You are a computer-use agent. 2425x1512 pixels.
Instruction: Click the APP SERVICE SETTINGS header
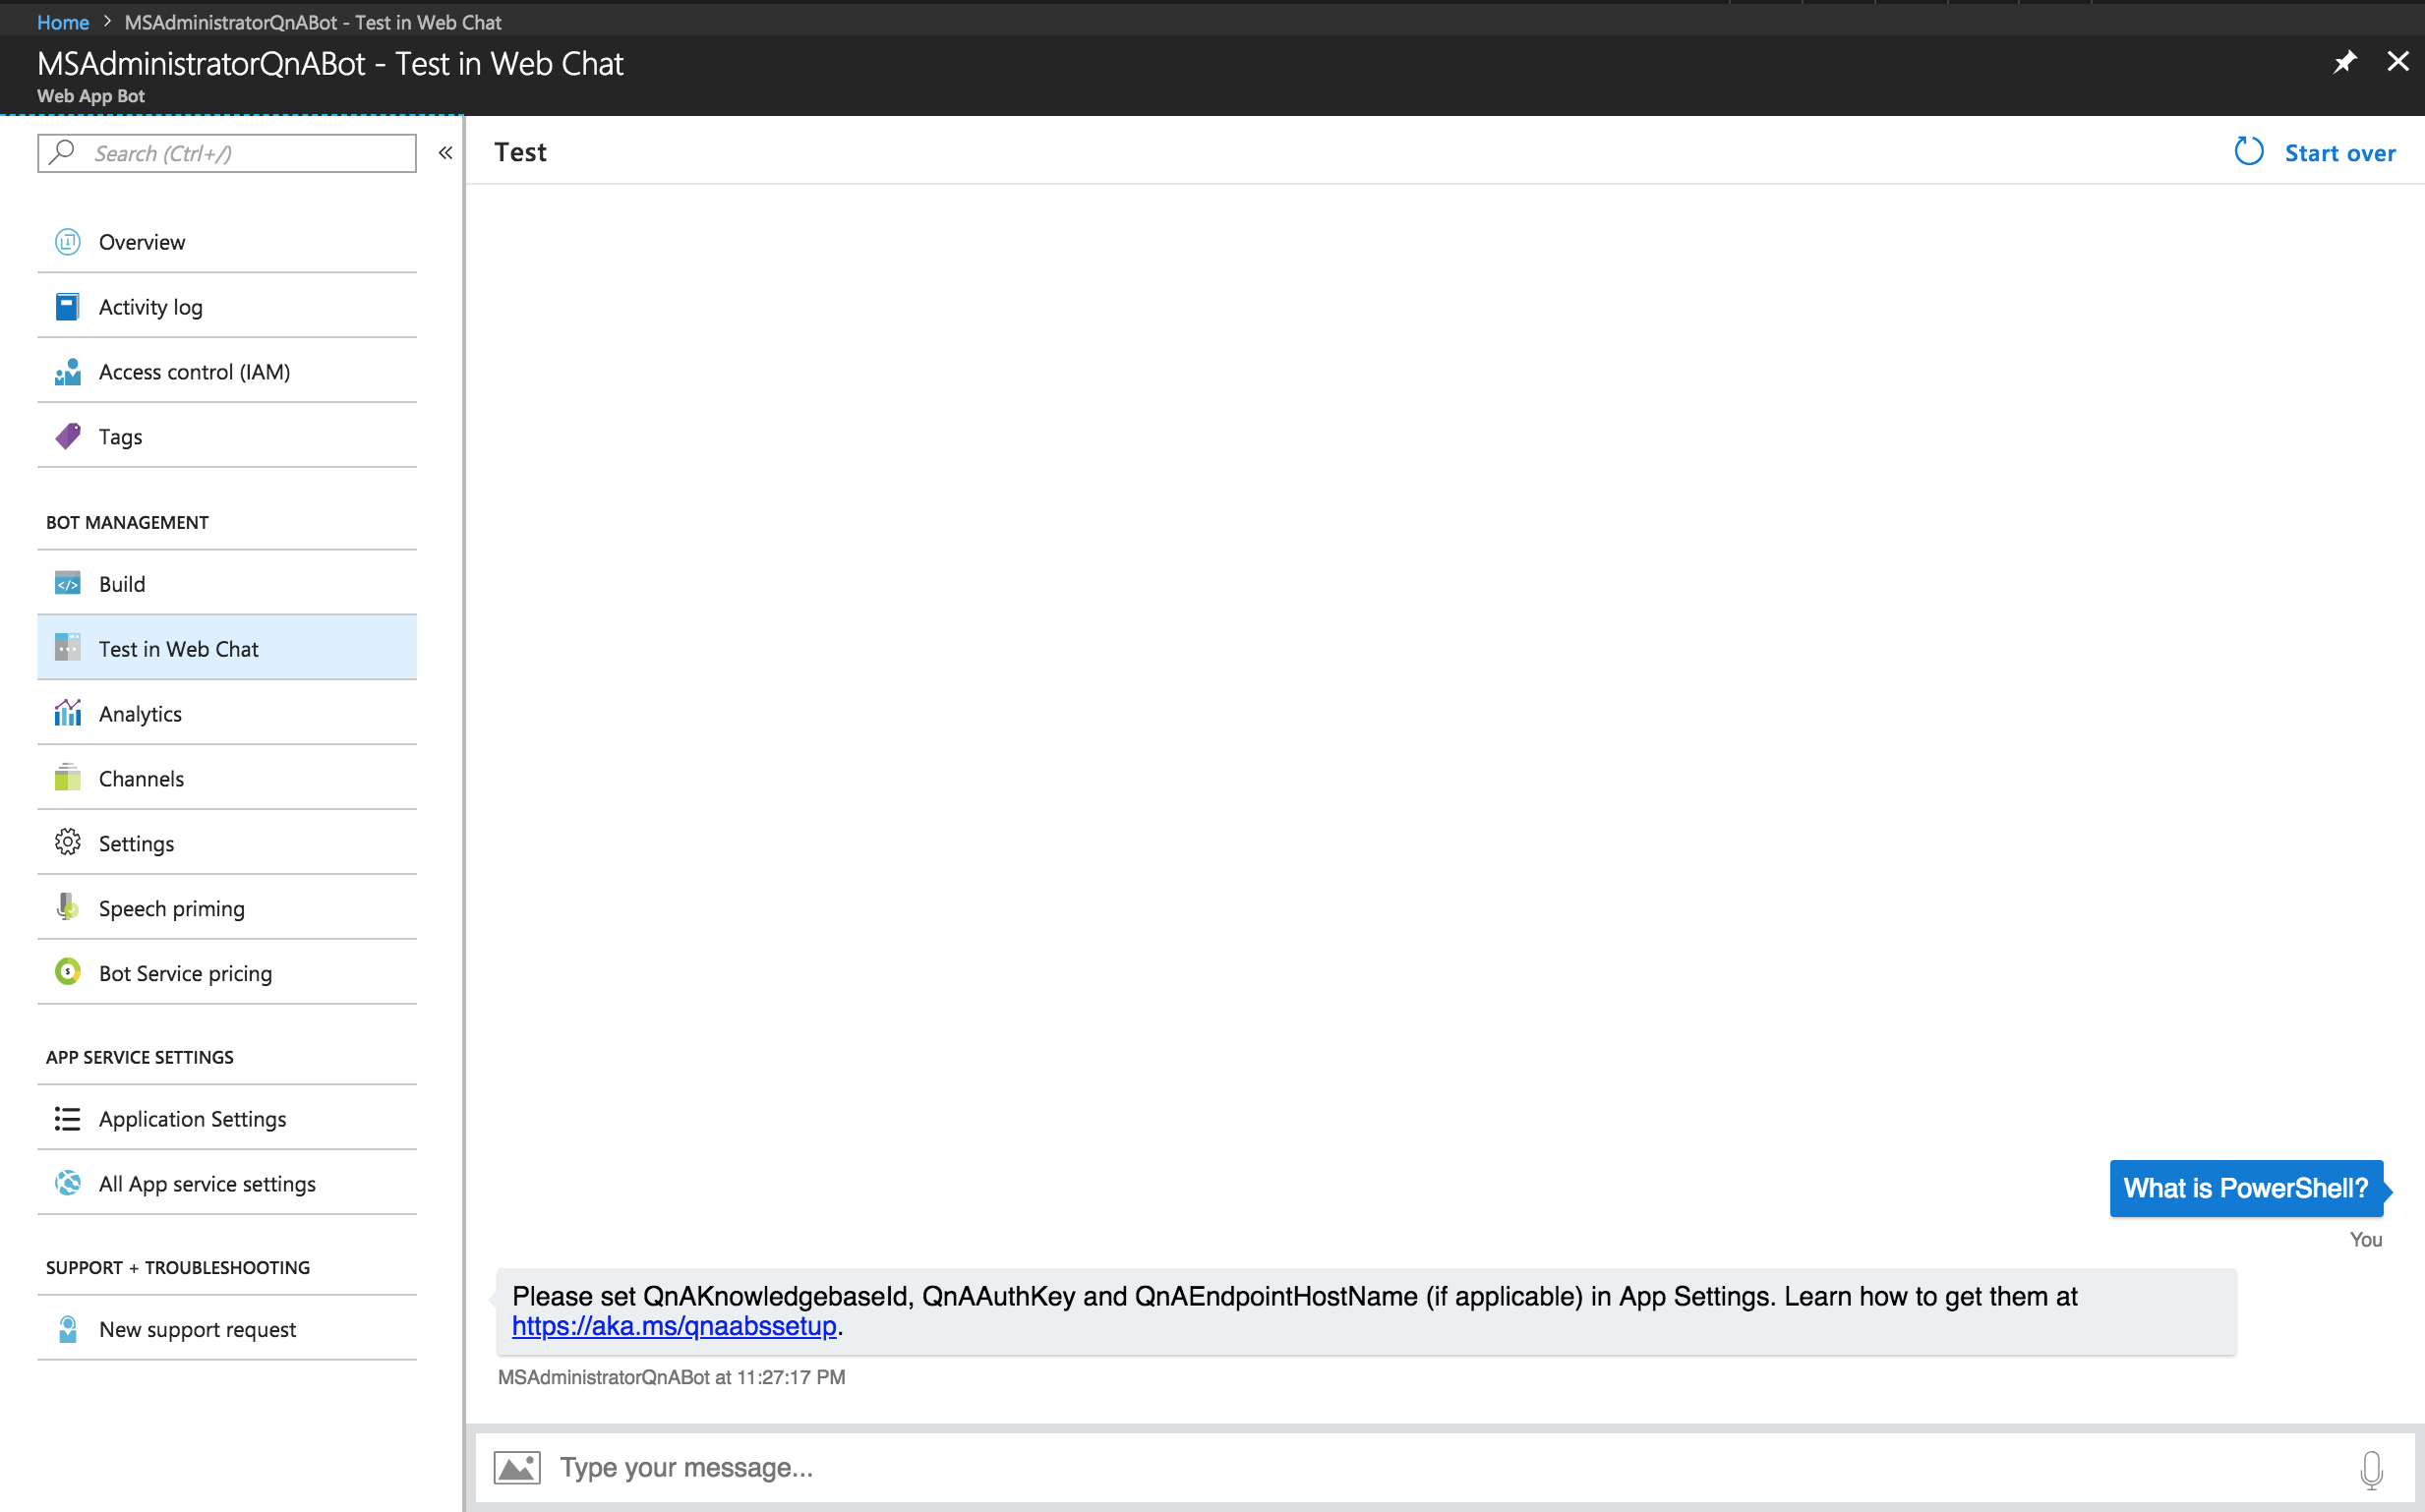(x=140, y=1057)
